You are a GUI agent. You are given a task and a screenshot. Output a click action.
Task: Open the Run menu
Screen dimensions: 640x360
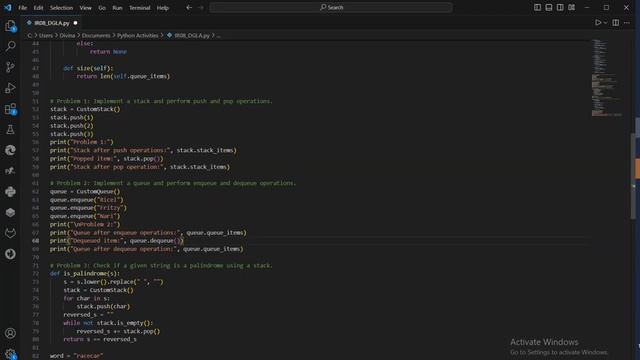[117, 8]
